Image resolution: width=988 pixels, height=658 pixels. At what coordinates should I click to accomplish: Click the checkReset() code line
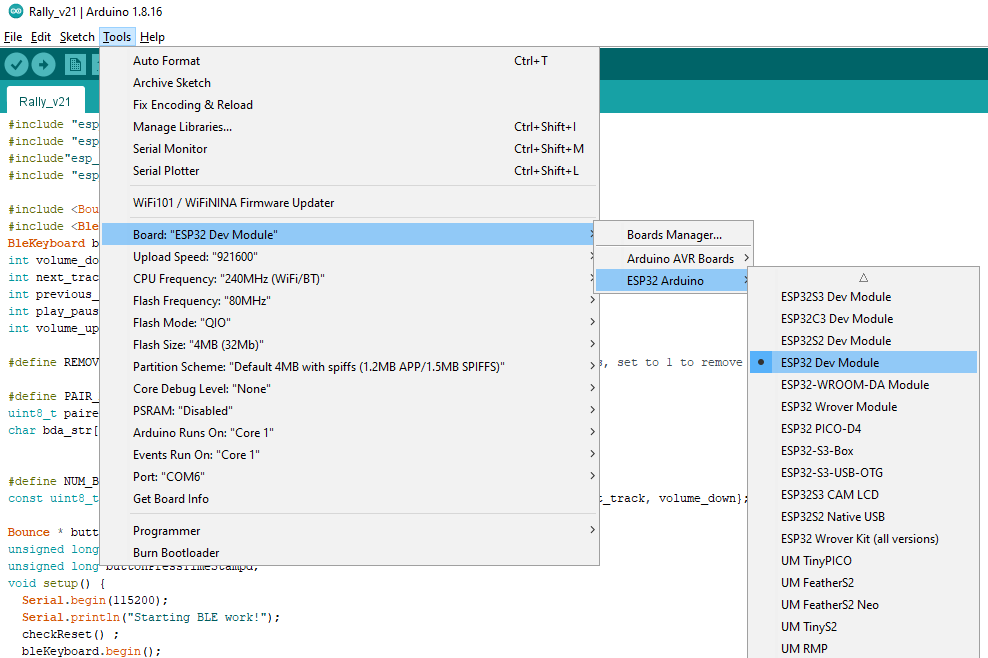click(x=70, y=634)
